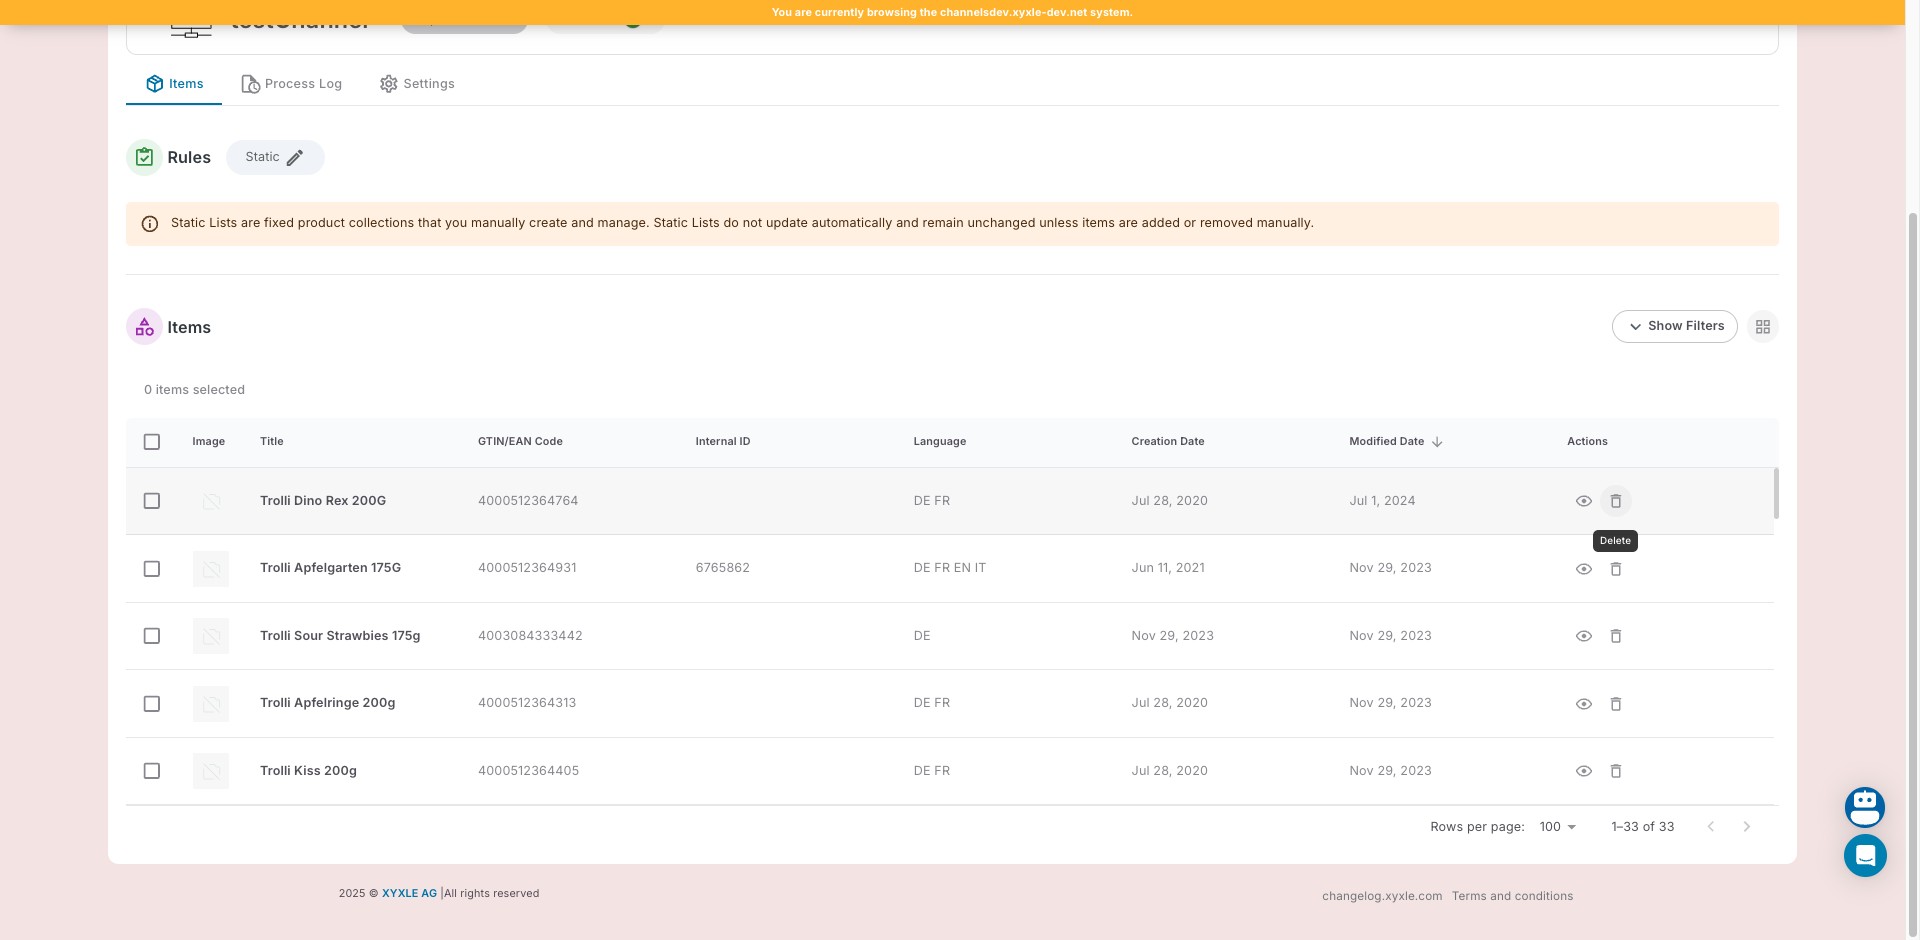Expand the Show Filters panel

click(1674, 327)
